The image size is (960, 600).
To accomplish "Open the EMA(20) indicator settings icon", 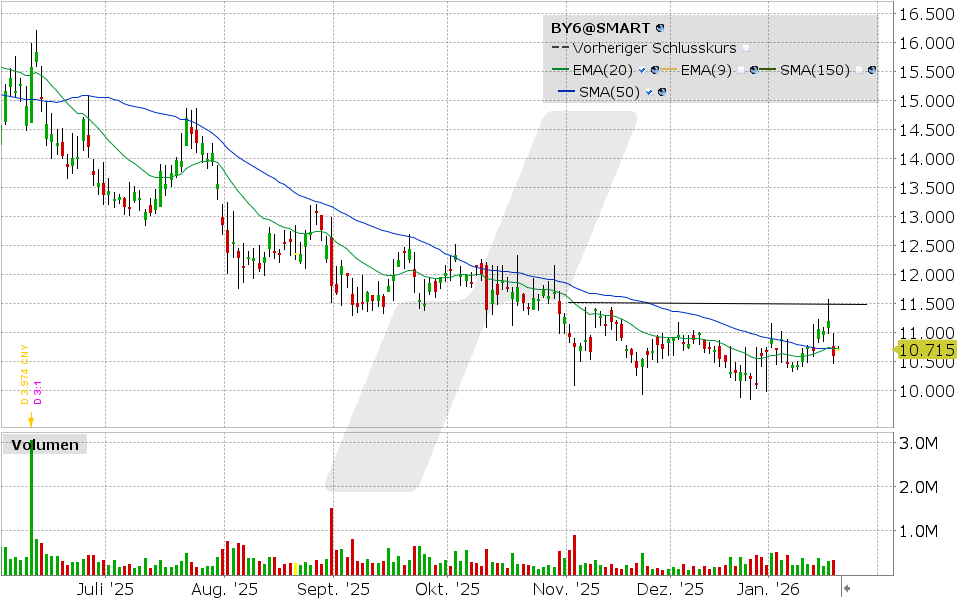I will [655, 70].
